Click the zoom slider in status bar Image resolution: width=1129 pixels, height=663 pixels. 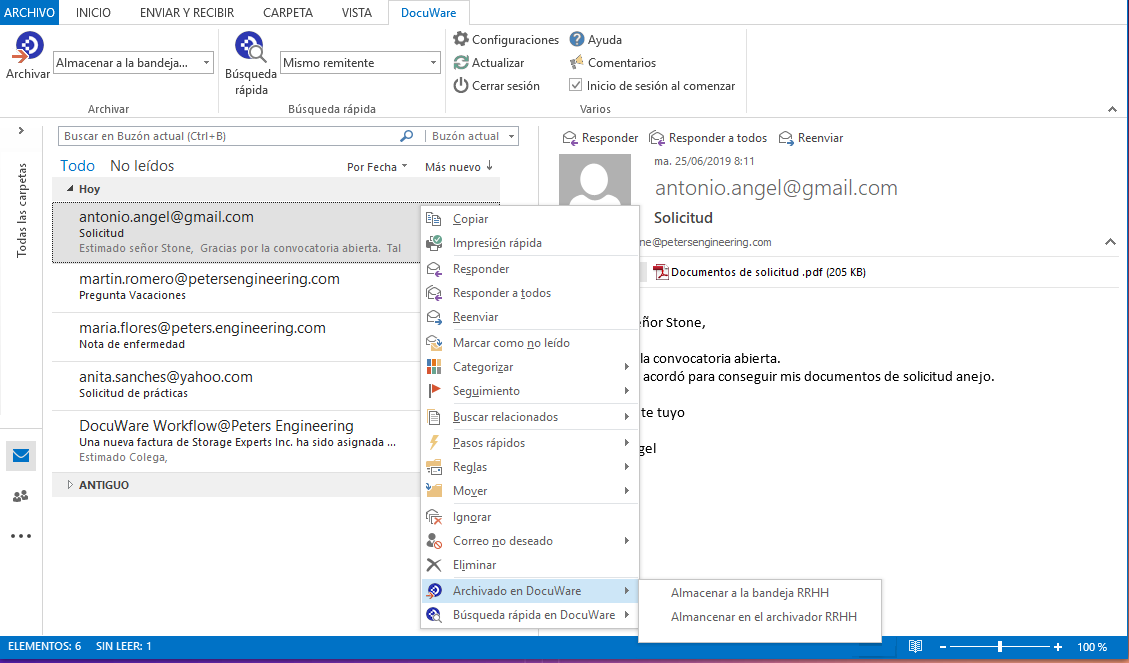(x=999, y=647)
